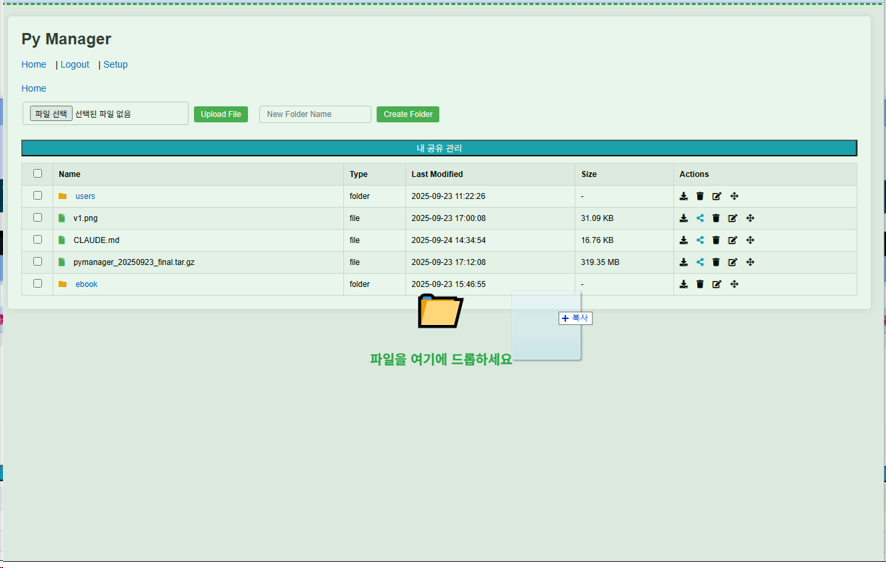Toggle the select-all checkbox in table header
Screen dimensions: 886x568
tap(38, 174)
